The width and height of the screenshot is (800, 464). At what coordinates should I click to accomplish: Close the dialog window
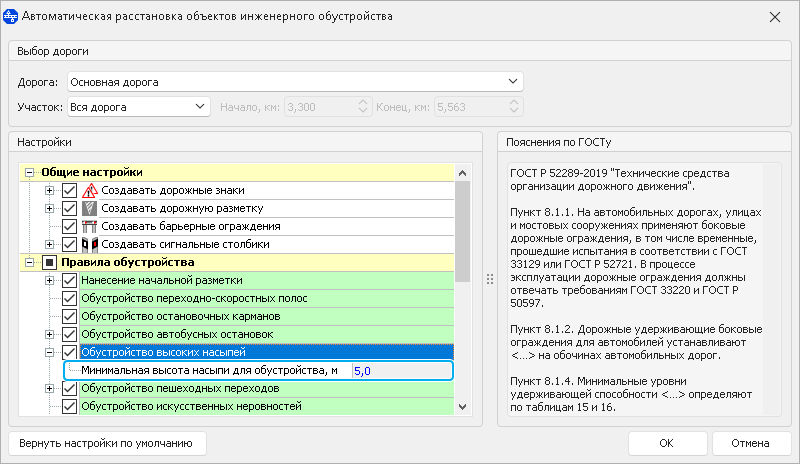tap(774, 17)
